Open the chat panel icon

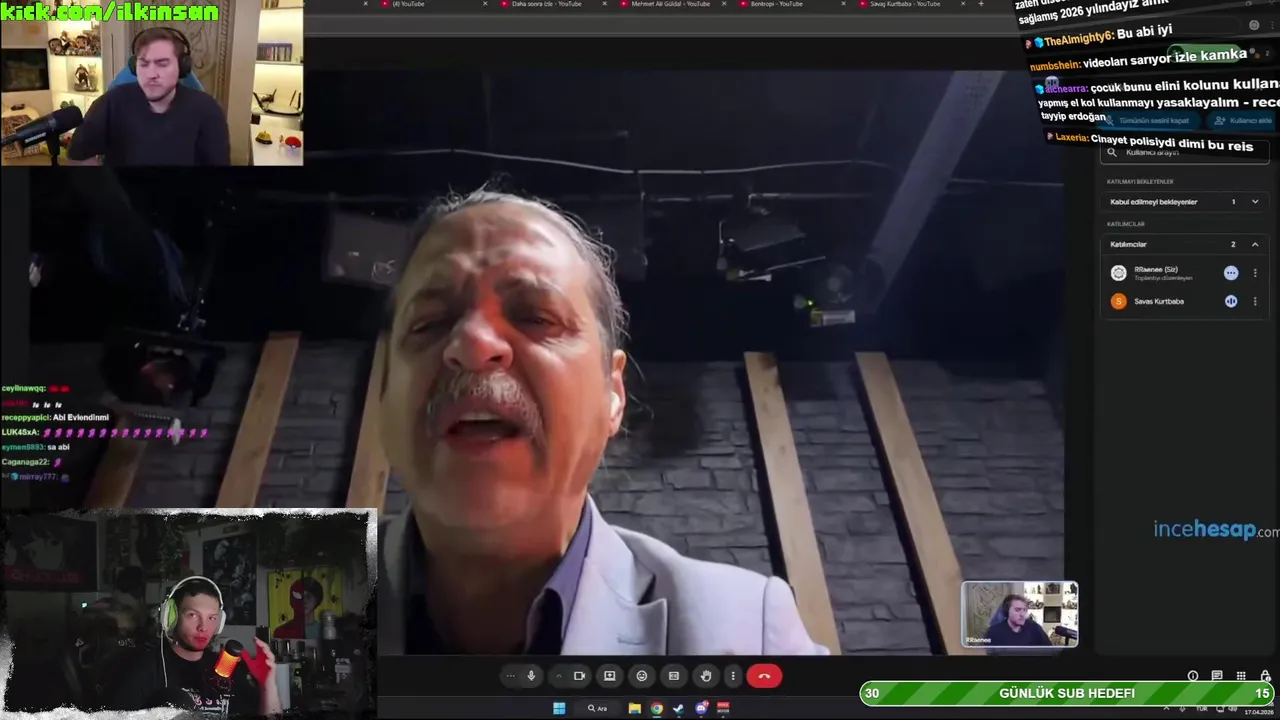1217,676
